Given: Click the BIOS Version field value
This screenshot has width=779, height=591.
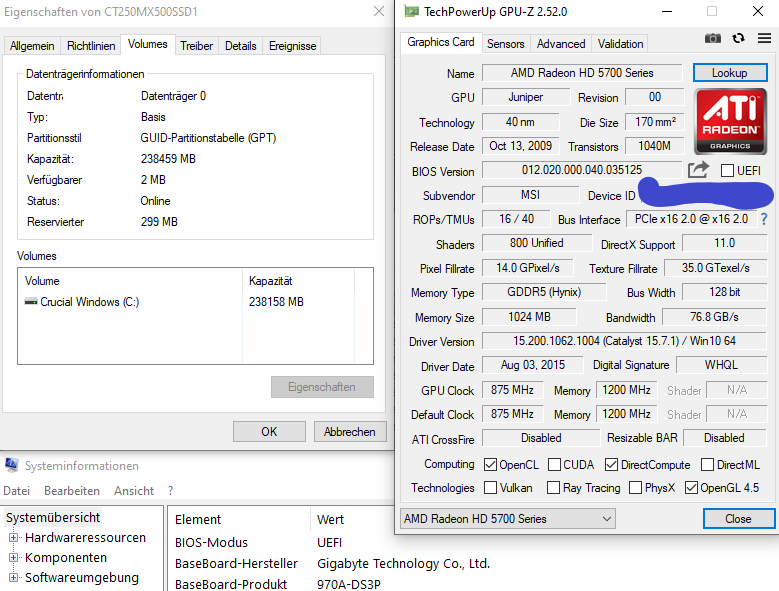Looking at the screenshot, I should pyautogui.click(x=581, y=170).
